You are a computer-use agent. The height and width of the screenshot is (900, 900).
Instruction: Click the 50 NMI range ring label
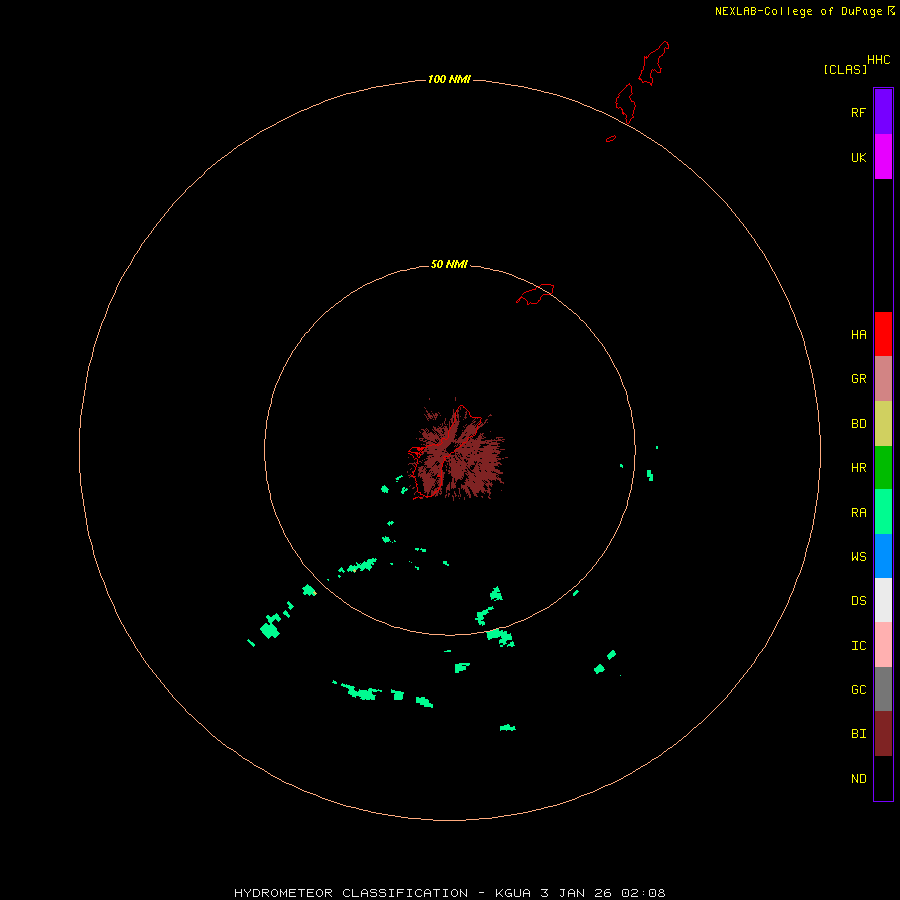click(449, 264)
